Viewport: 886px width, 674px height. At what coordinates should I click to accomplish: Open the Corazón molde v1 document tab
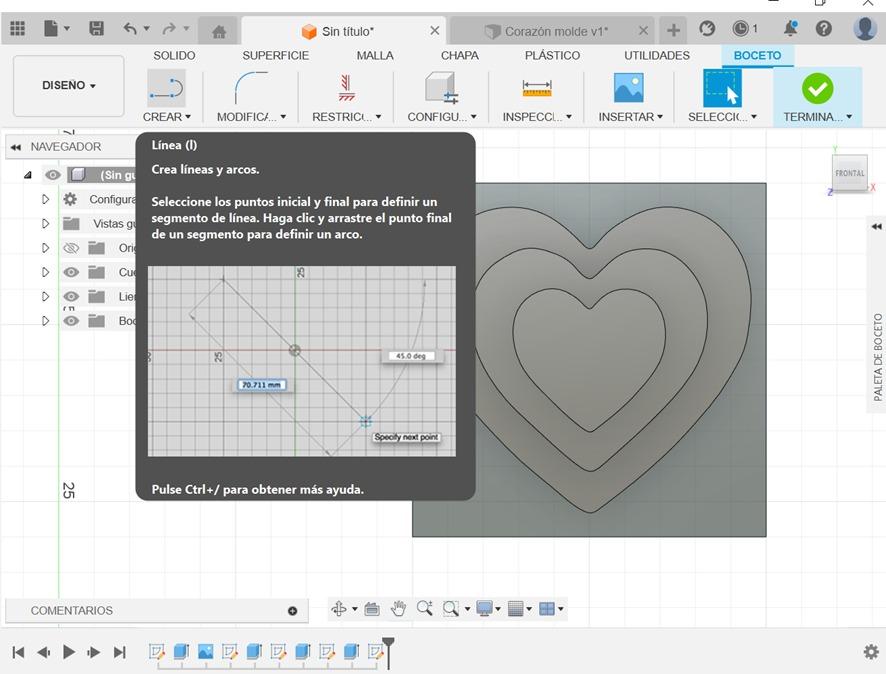pyautogui.click(x=550, y=31)
